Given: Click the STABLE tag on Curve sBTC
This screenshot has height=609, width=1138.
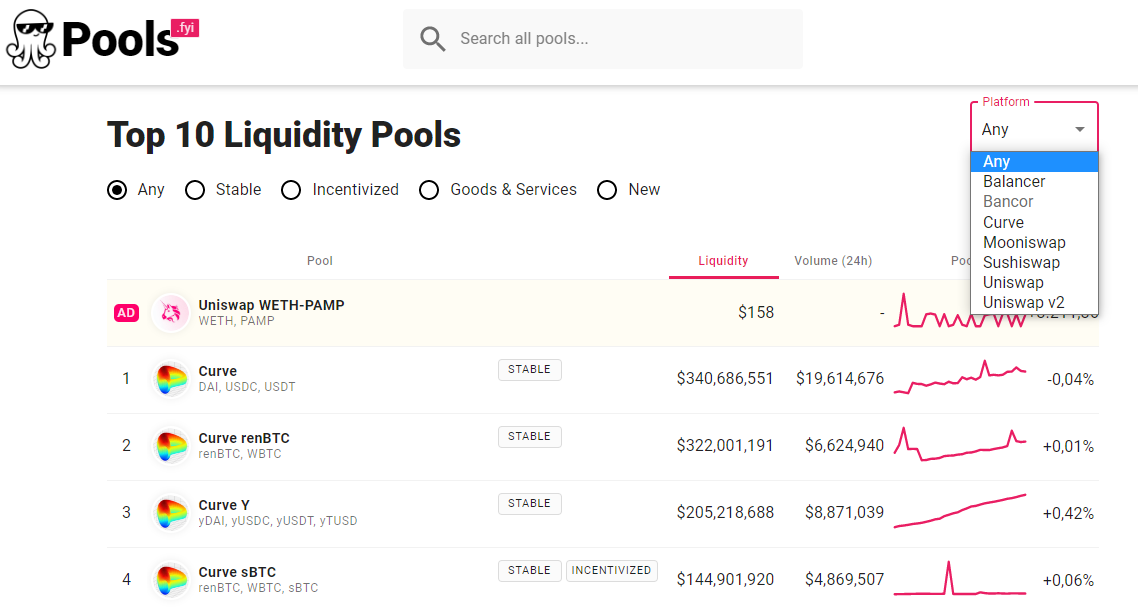Looking at the screenshot, I should pyautogui.click(x=529, y=571).
